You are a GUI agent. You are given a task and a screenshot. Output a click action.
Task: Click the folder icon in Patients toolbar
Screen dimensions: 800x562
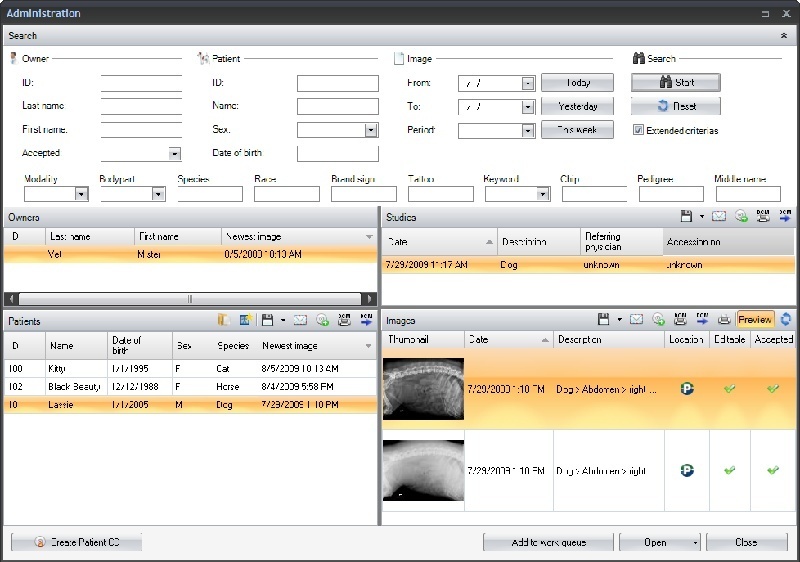(x=223, y=320)
